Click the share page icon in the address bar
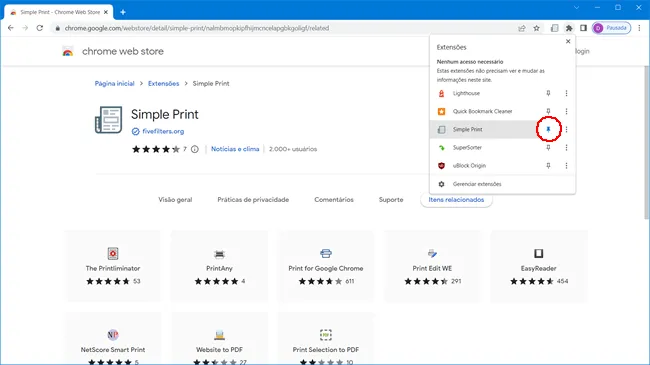The width and height of the screenshot is (650, 365). [522, 28]
